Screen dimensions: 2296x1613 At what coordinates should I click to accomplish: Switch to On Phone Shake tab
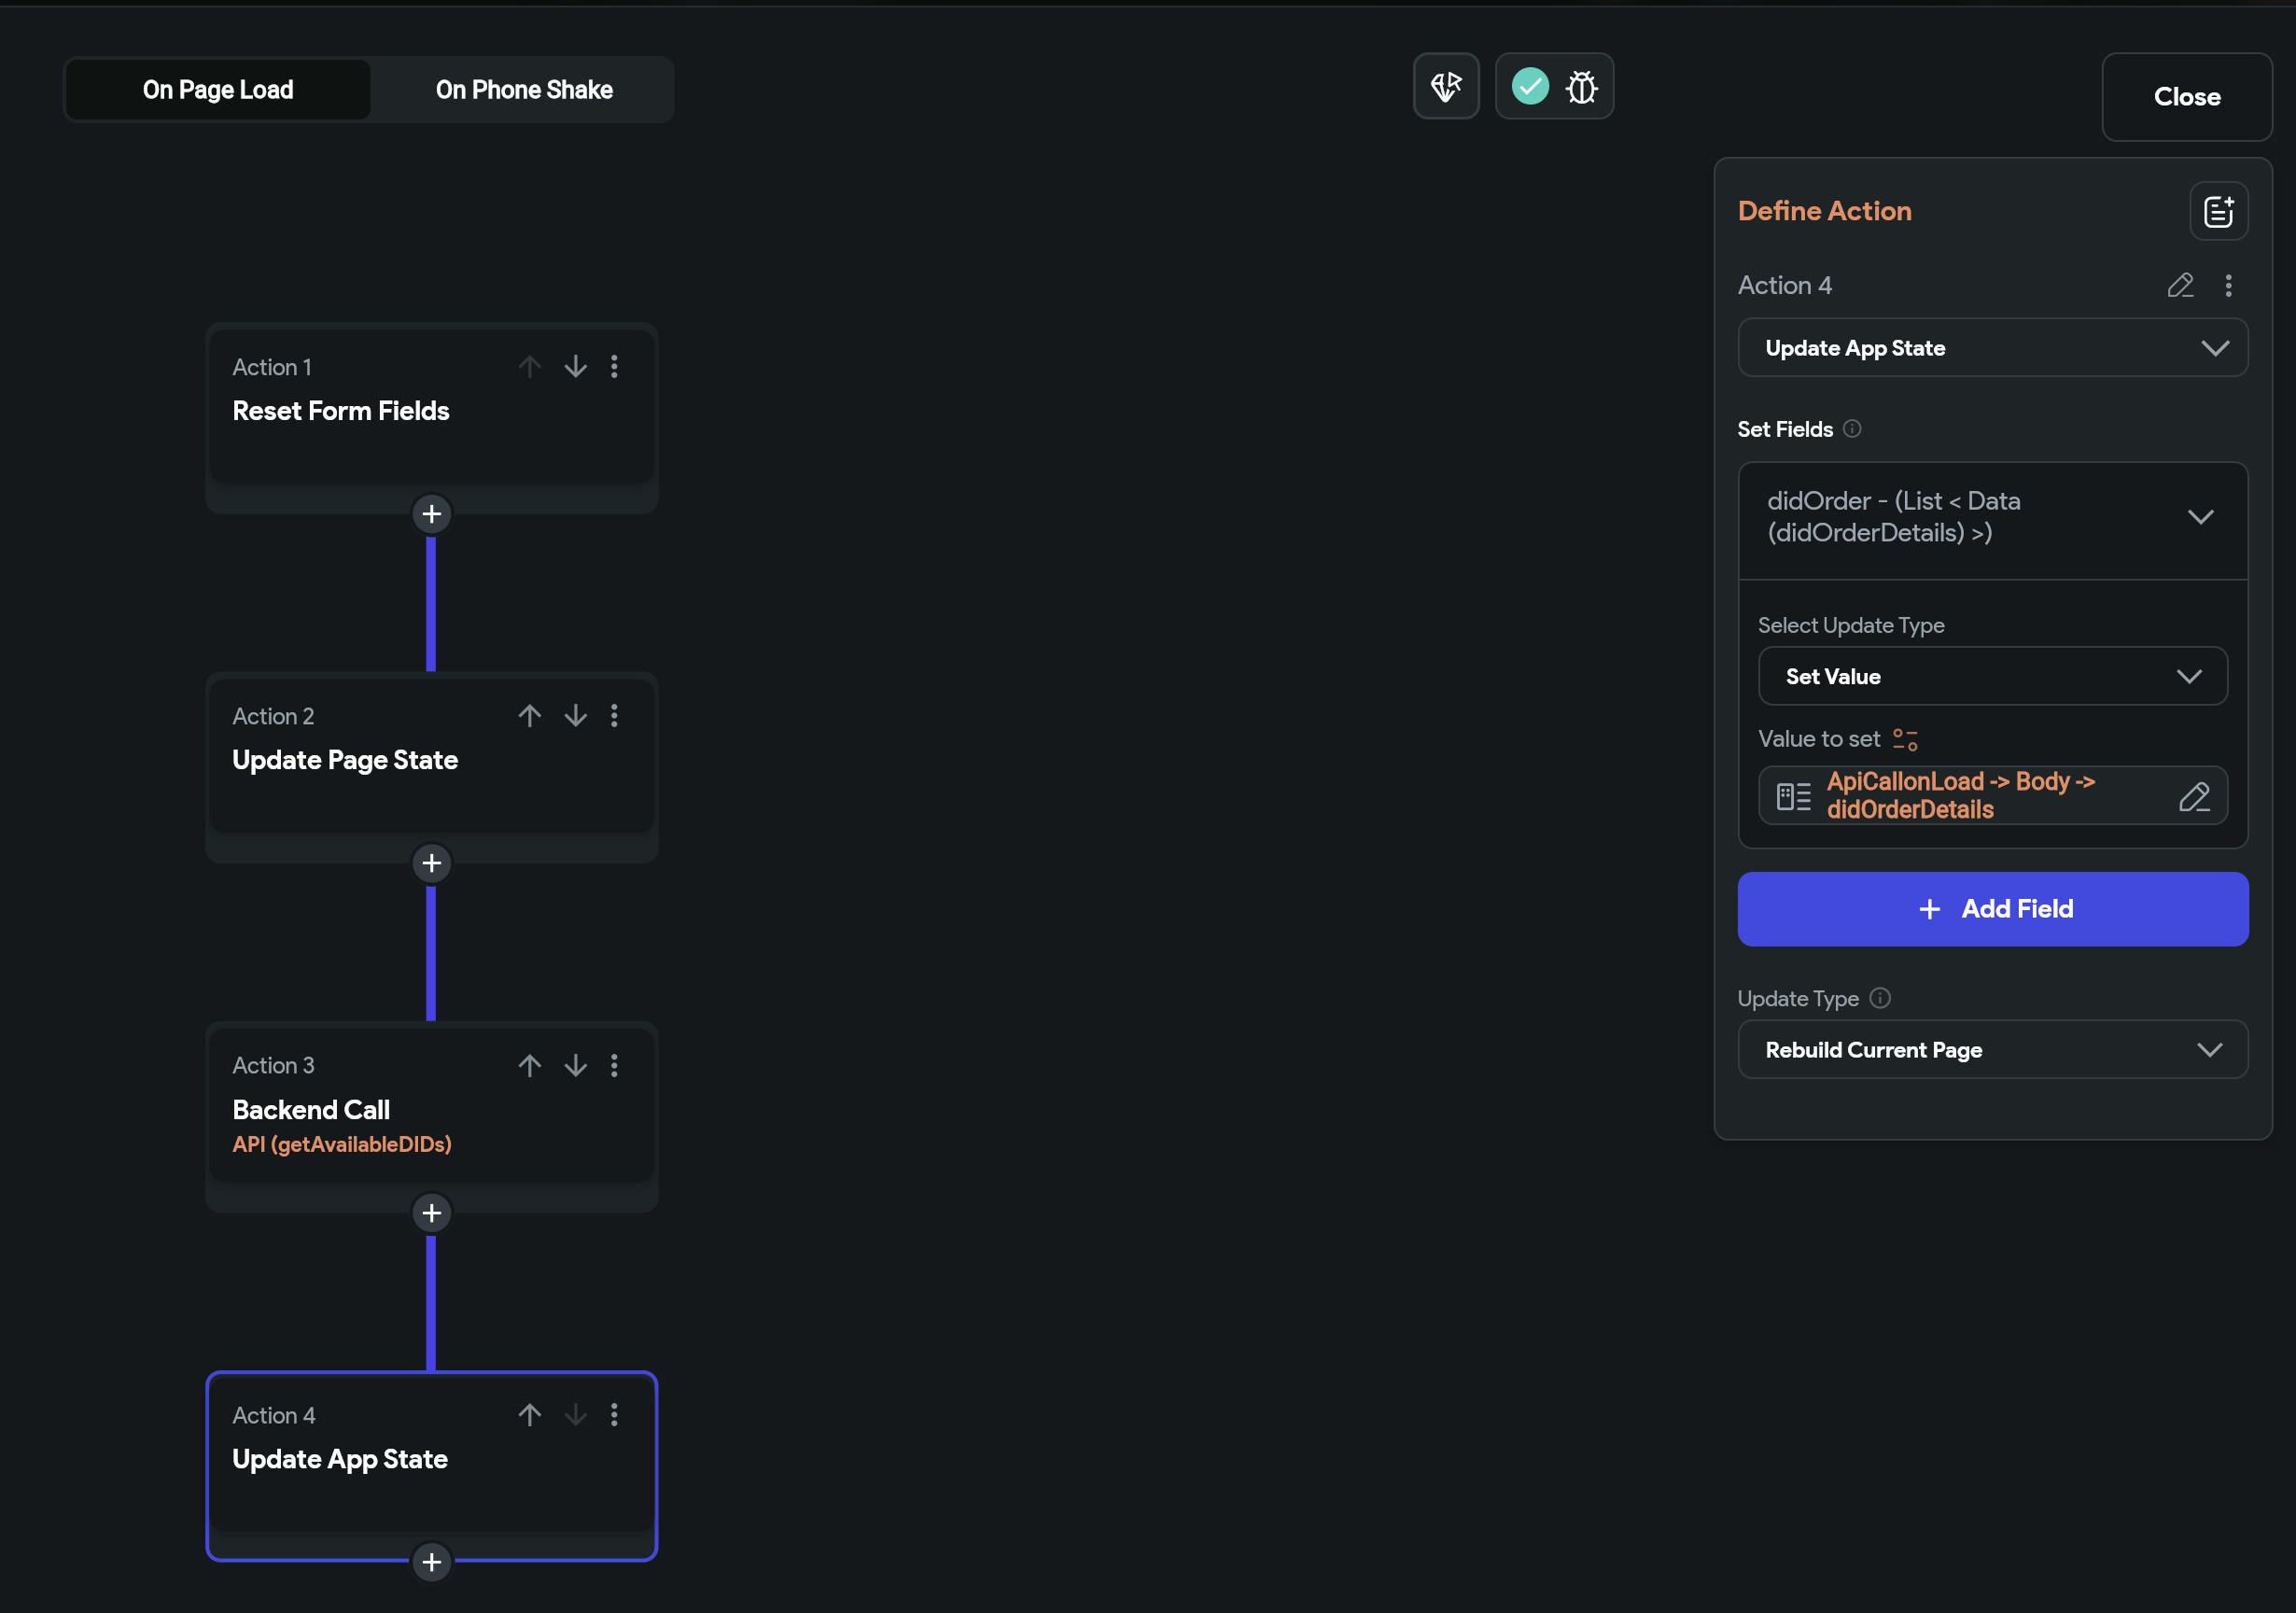(x=524, y=90)
